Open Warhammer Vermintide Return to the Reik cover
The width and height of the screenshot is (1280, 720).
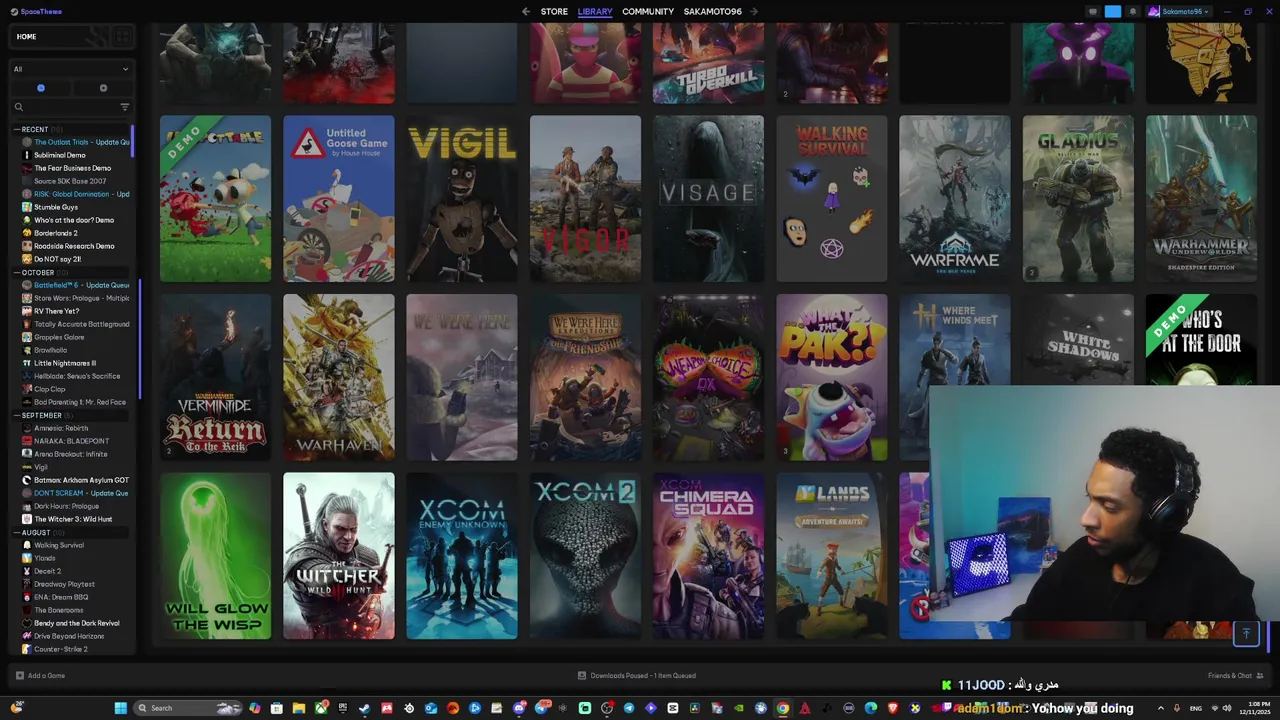[215, 377]
